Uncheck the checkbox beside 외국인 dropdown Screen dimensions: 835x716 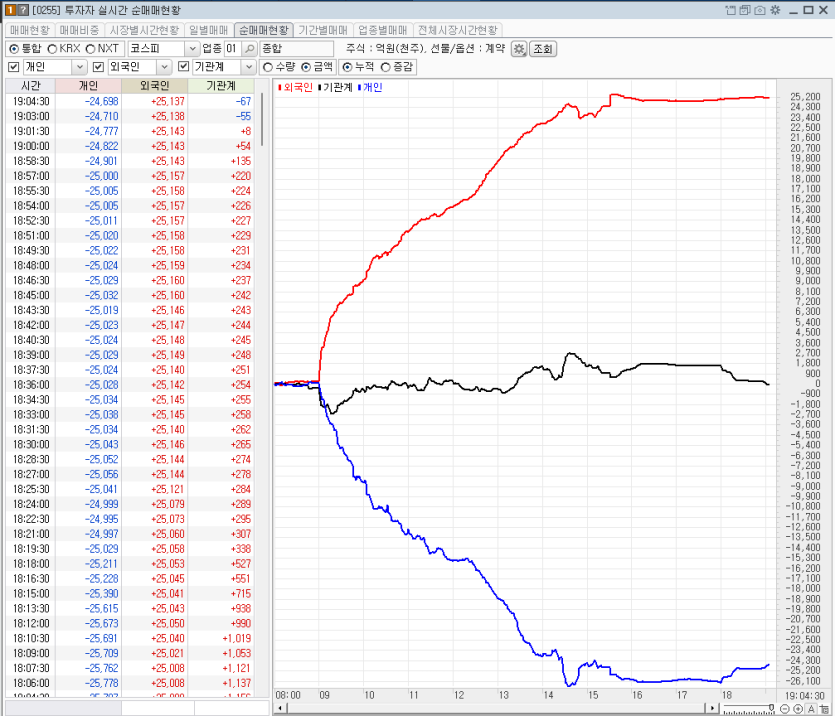tap(99, 67)
